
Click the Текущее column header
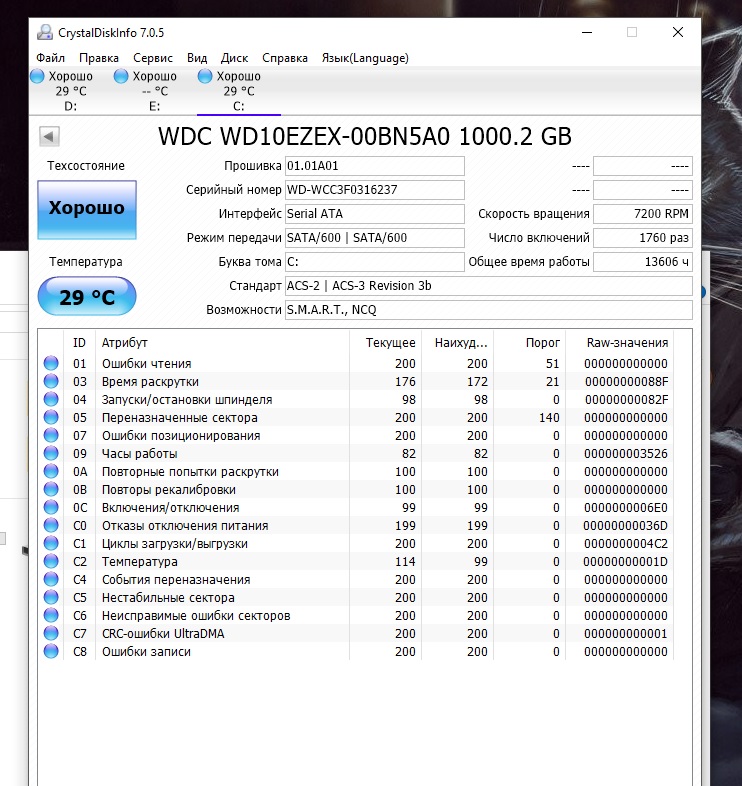[386, 343]
